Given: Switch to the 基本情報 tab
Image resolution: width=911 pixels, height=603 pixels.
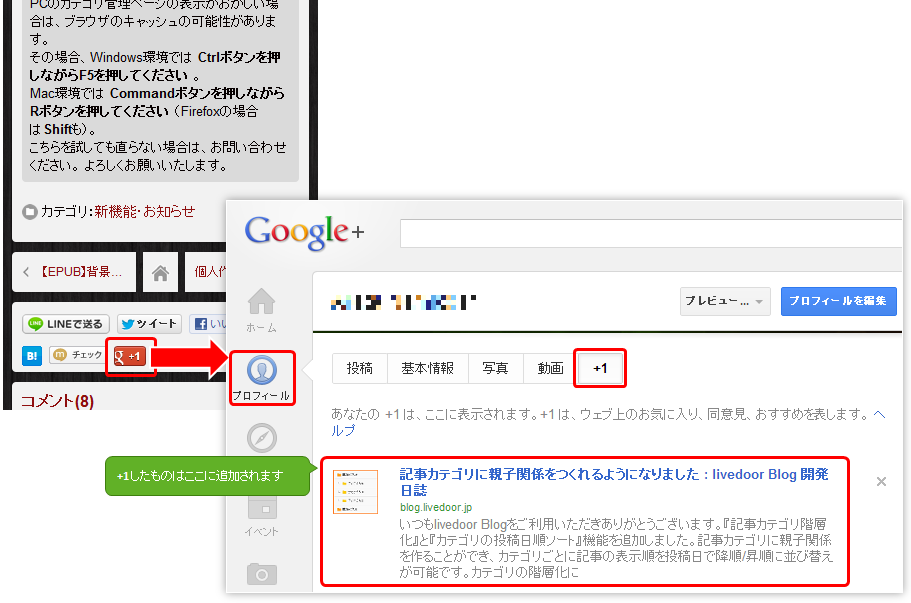Looking at the screenshot, I should click(428, 368).
